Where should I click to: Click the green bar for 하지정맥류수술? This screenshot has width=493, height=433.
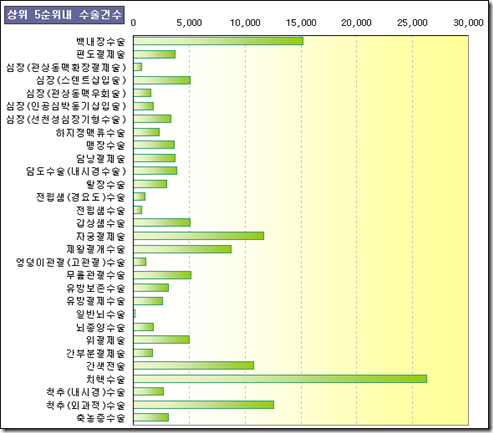[147, 132]
